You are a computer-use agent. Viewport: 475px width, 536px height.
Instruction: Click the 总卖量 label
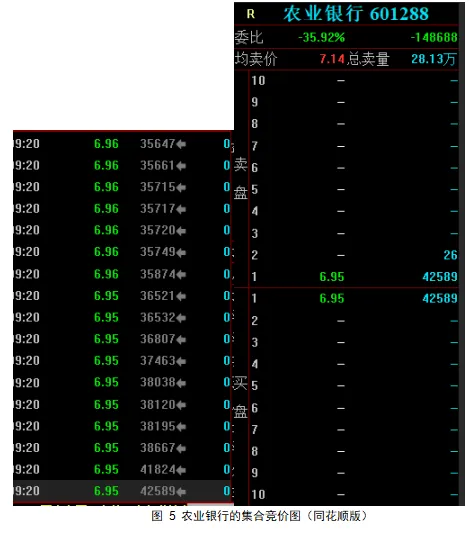tap(368, 59)
